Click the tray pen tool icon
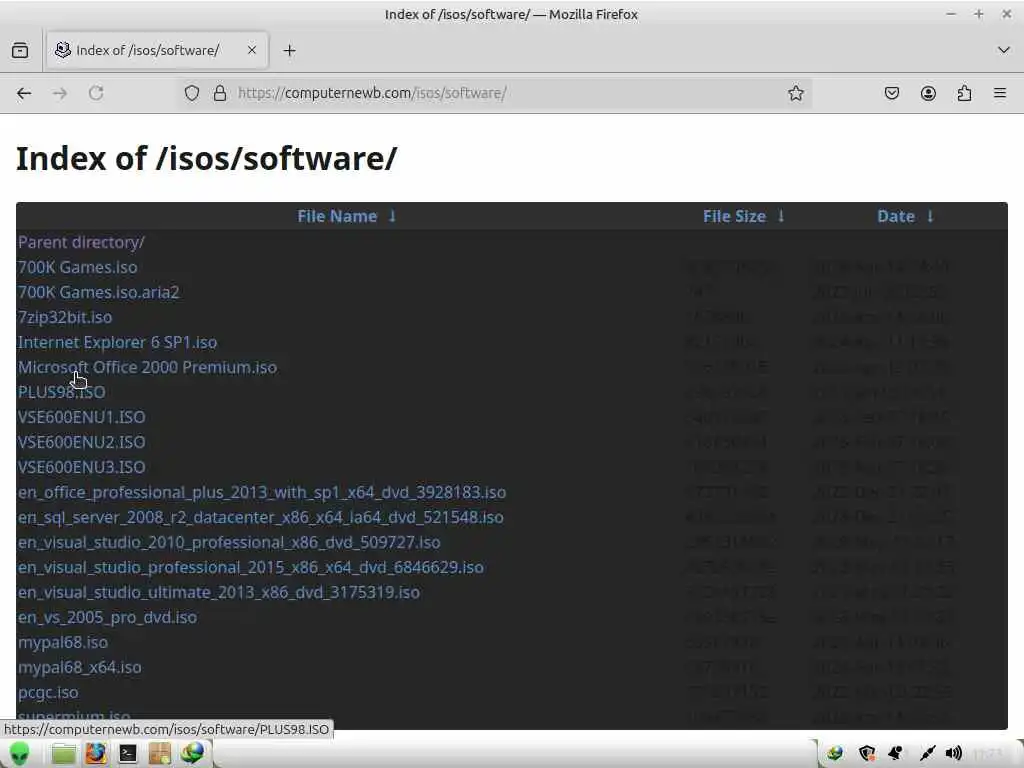This screenshot has height=768, width=1024. tap(926, 753)
